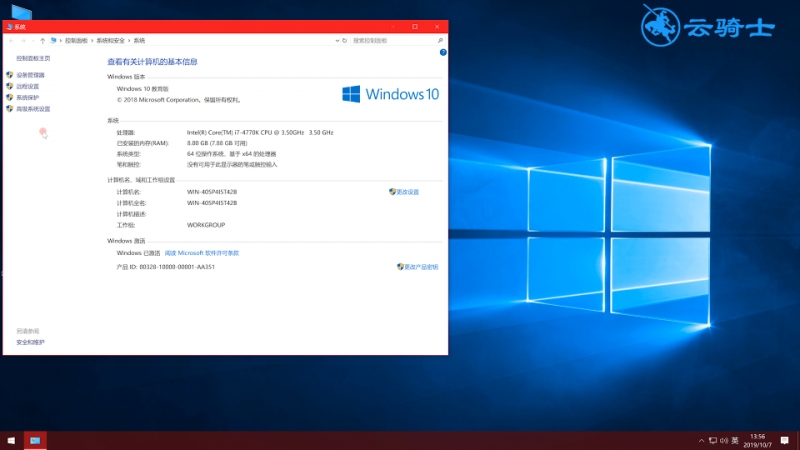This screenshot has width=800, height=450.
Task: Click the processor text Intel Core i7-4770K
Action: coord(260,132)
